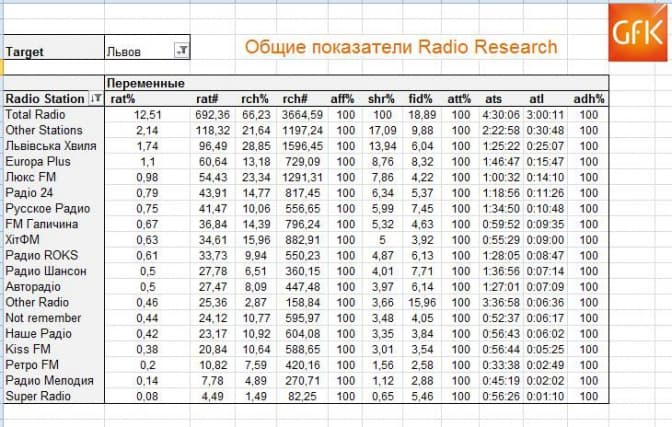Select the rch# column header
Viewport: 672px width, 427px height.
pyautogui.click(x=300, y=99)
